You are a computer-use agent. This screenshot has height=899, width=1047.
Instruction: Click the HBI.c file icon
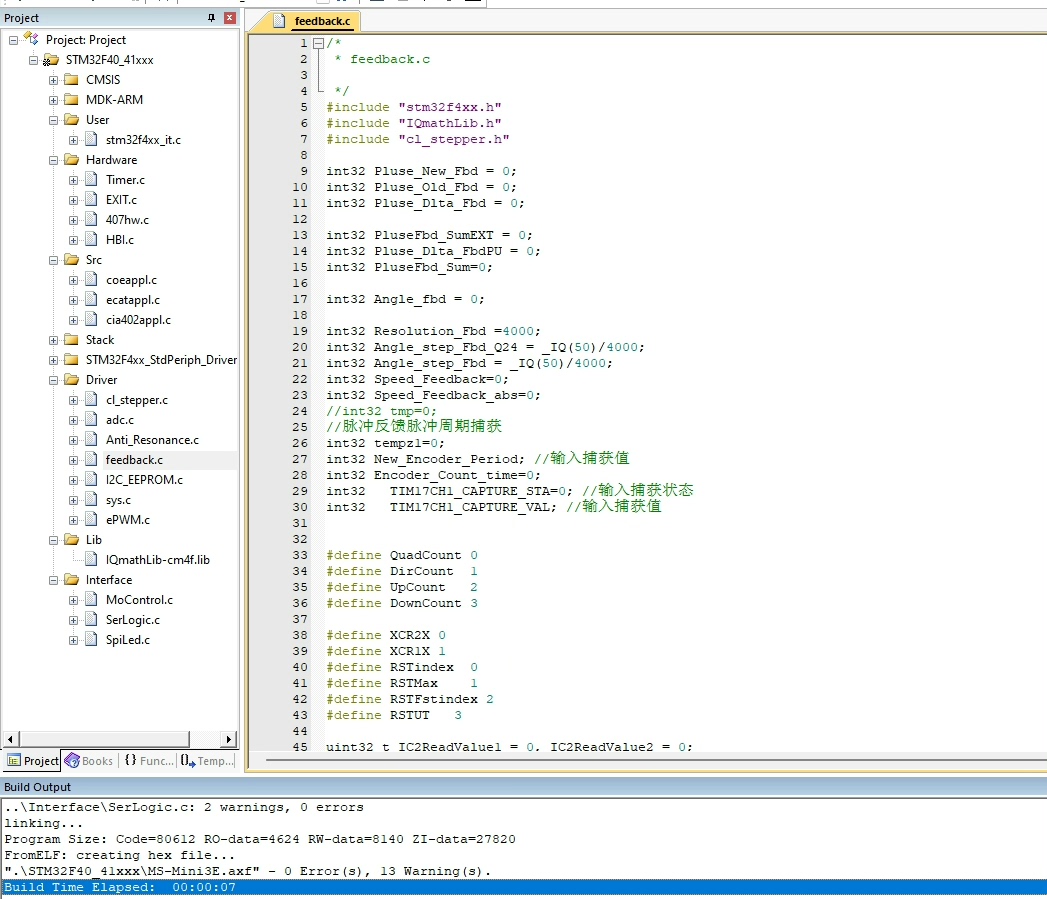coord(91,240)
